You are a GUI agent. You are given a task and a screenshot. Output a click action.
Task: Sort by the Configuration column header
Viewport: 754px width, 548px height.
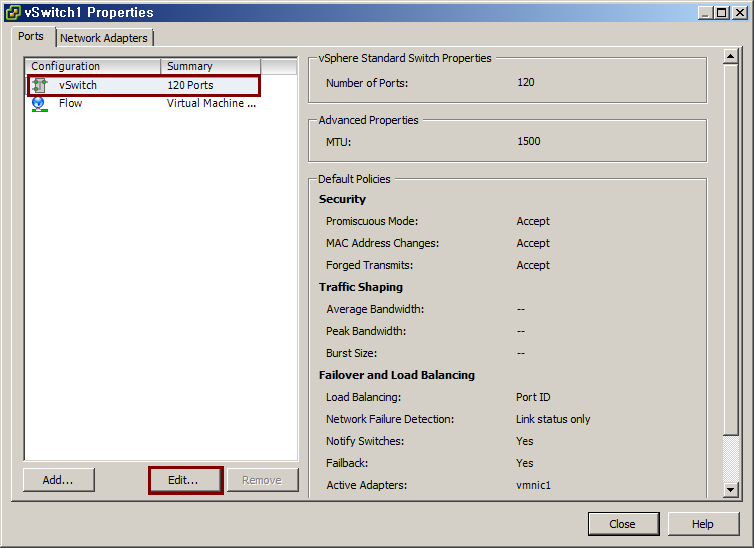[x=93, y=66]
